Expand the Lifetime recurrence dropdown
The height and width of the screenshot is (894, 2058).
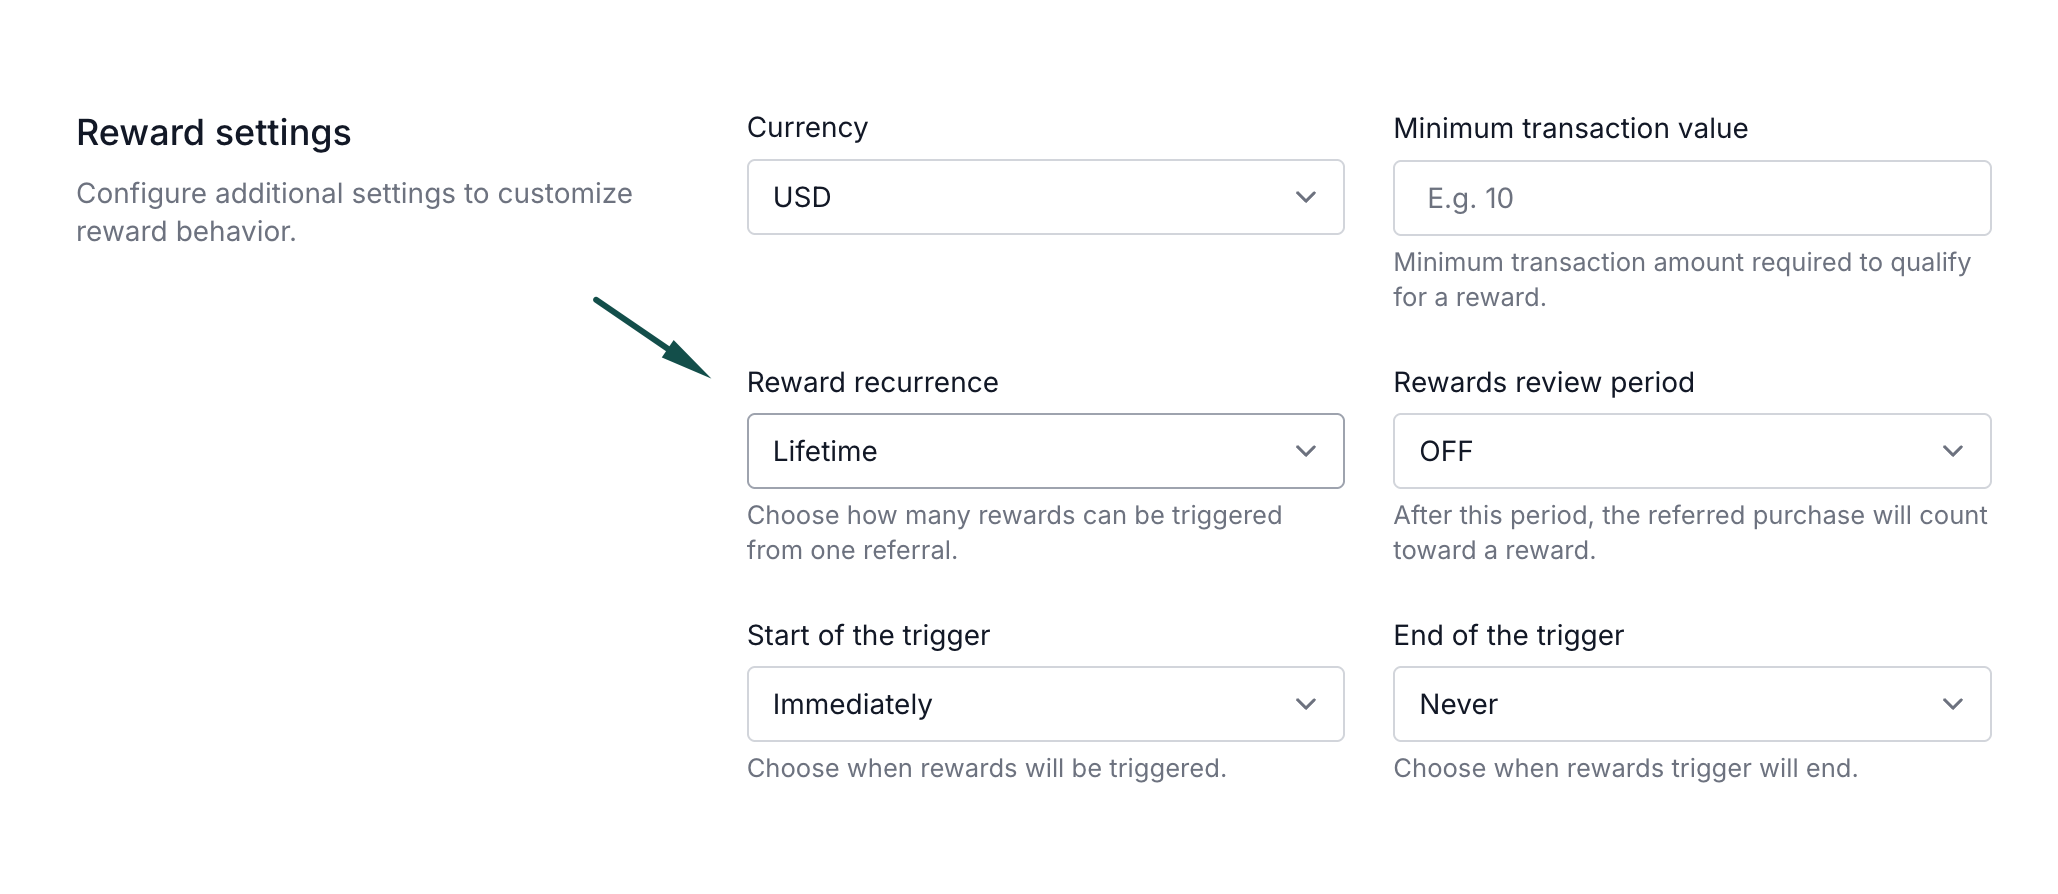(1044, 451)
